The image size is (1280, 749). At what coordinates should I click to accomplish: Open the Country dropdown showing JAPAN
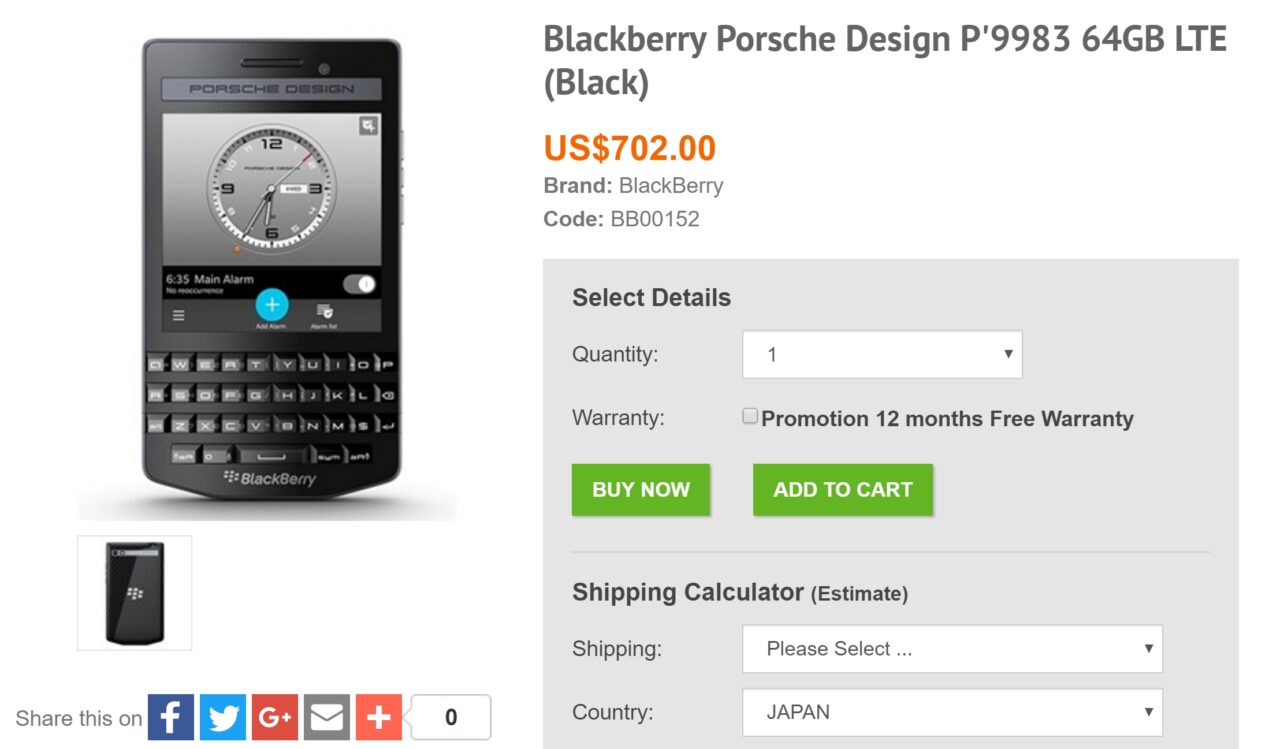click(952, 713)
